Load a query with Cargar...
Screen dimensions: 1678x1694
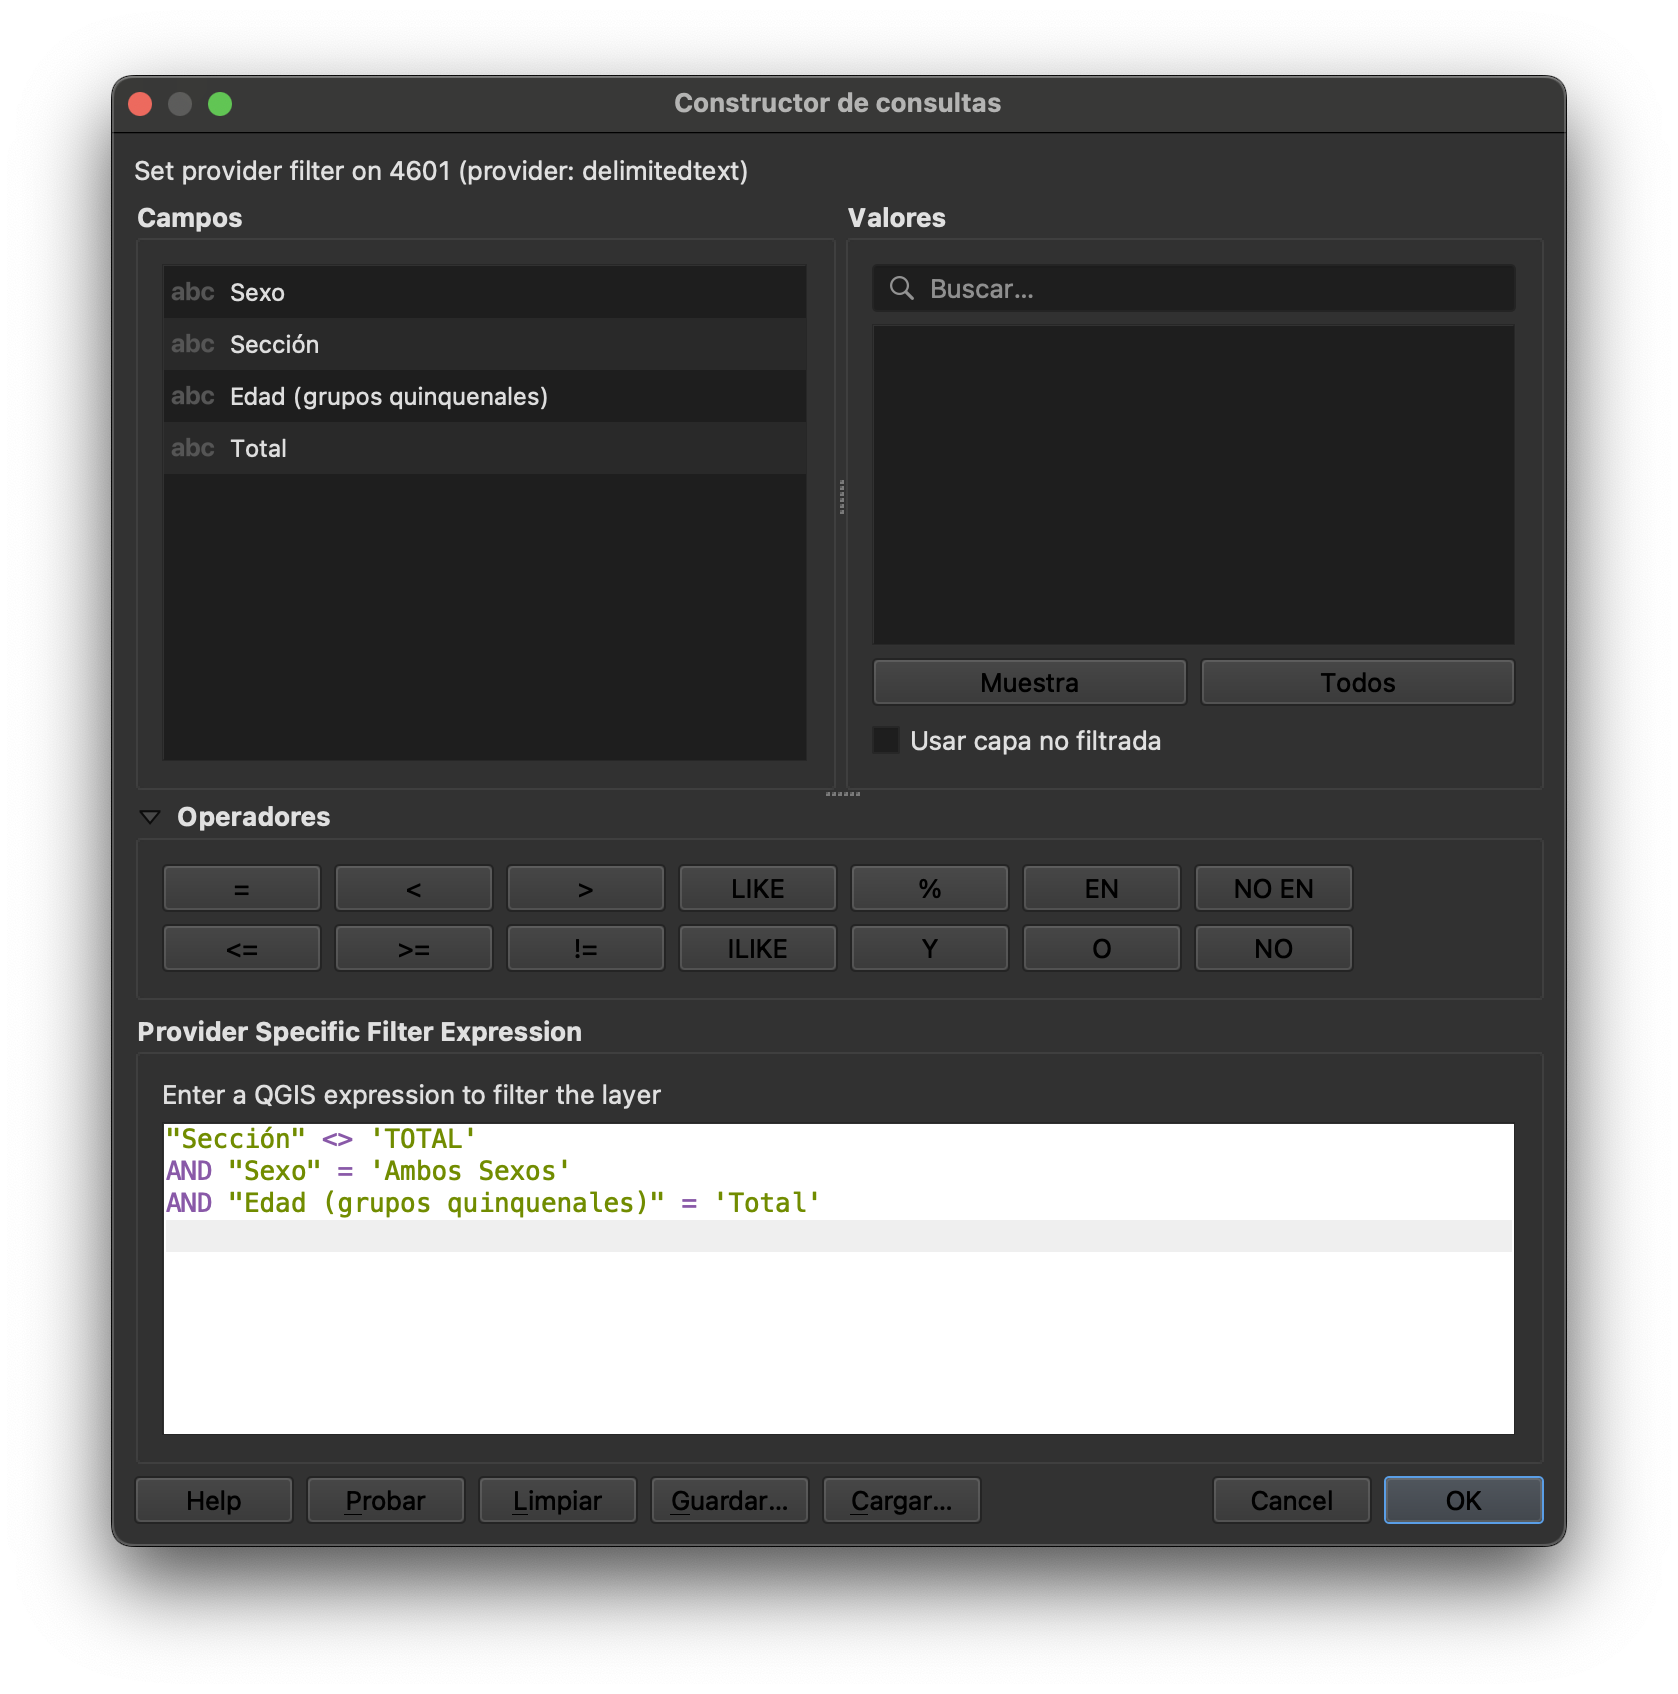click(x=902, y=1501)
